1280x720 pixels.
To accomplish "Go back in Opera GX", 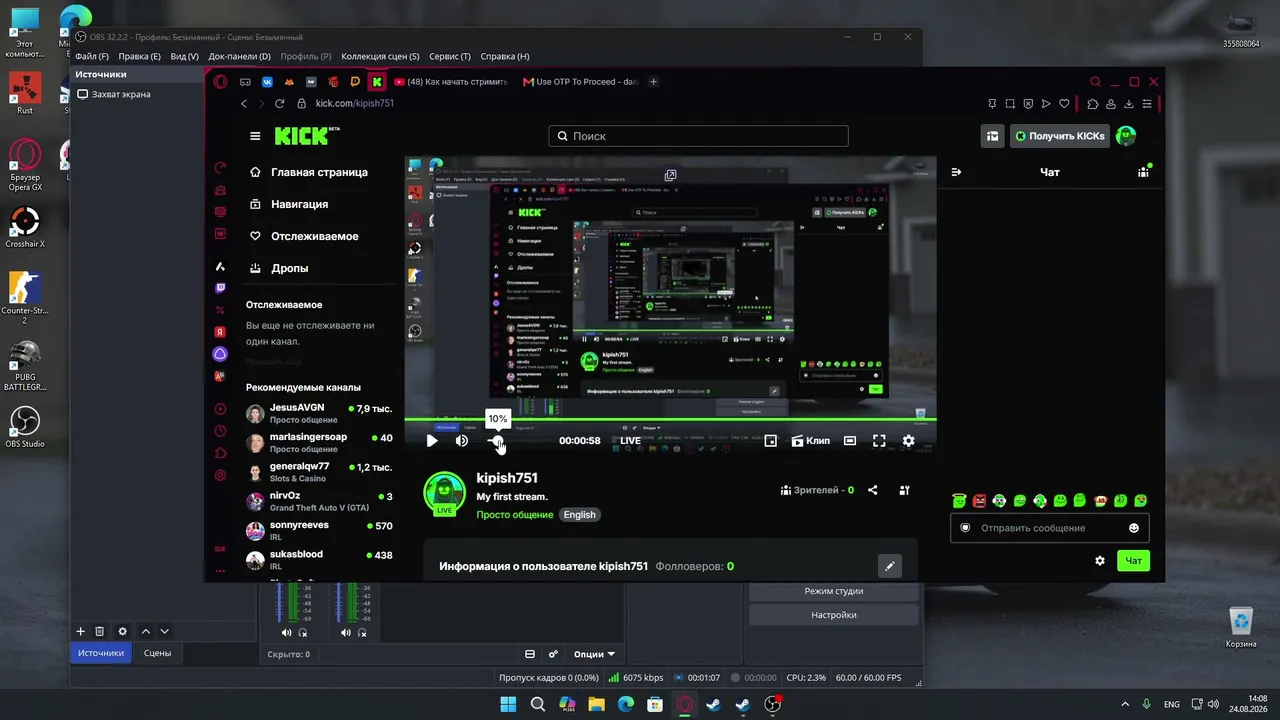I will click(x=244, y=104).
